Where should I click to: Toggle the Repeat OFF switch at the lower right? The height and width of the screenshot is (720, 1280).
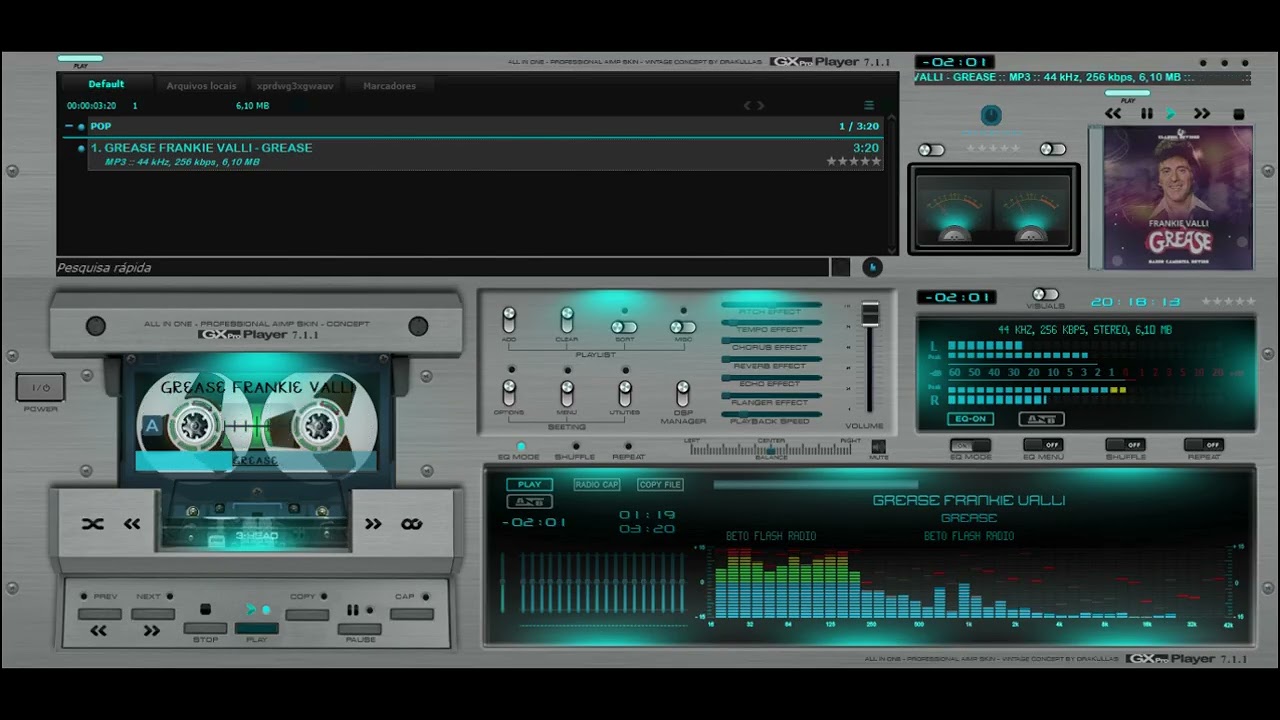[x=1204, y=445]
